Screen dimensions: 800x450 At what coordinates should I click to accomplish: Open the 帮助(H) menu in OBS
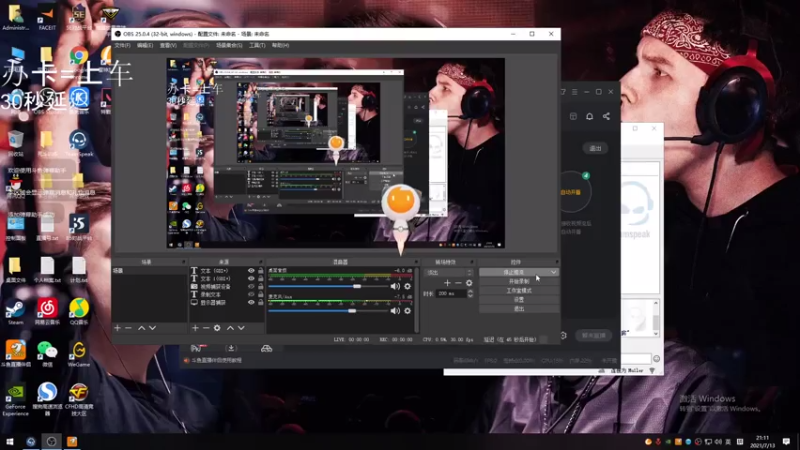(x=280, y=45)
